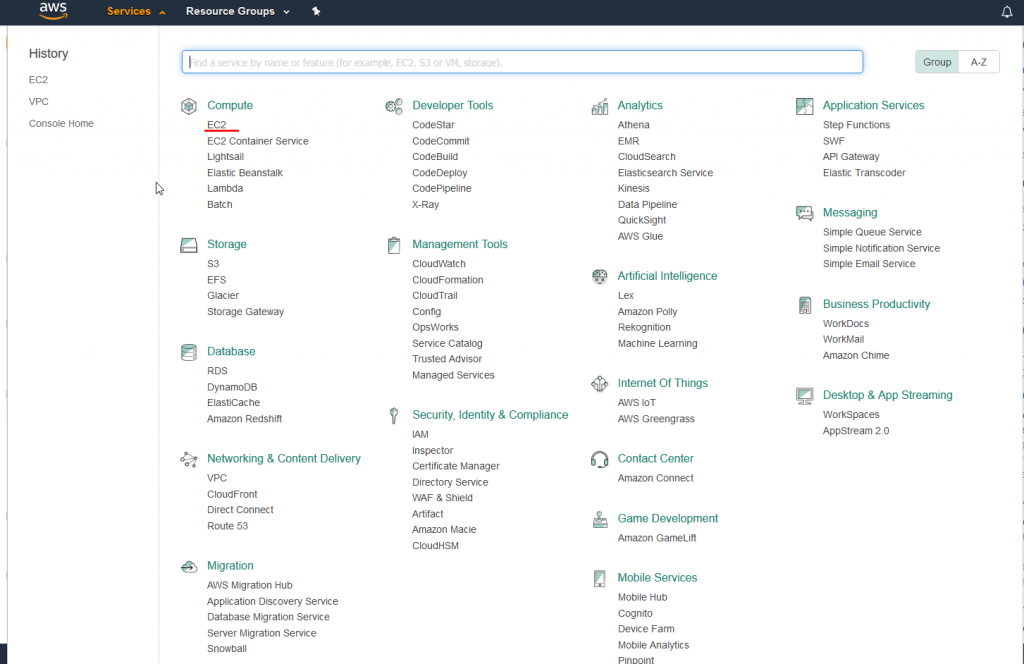Keep Group view selected
The image size is (1024, 664).
[x=936, y=61]
